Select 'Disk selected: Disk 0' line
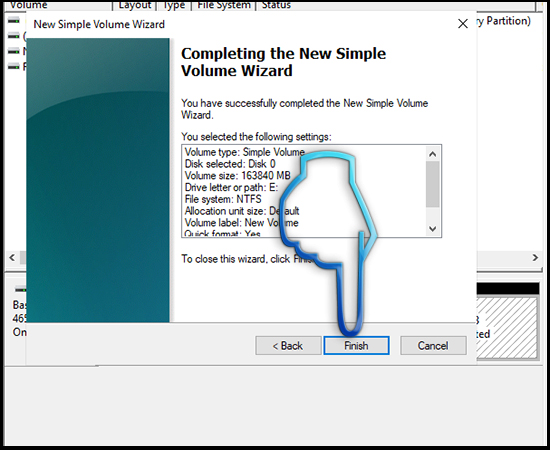This screenshot has width=550, height=450. [230, 164]
